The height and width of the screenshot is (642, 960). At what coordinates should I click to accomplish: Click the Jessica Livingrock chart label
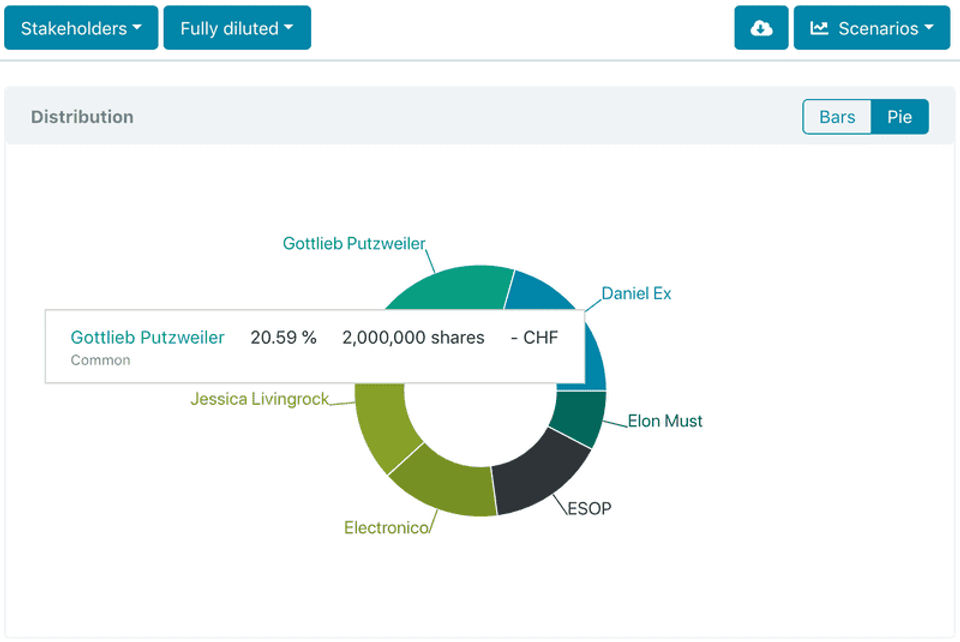[260, 399]
